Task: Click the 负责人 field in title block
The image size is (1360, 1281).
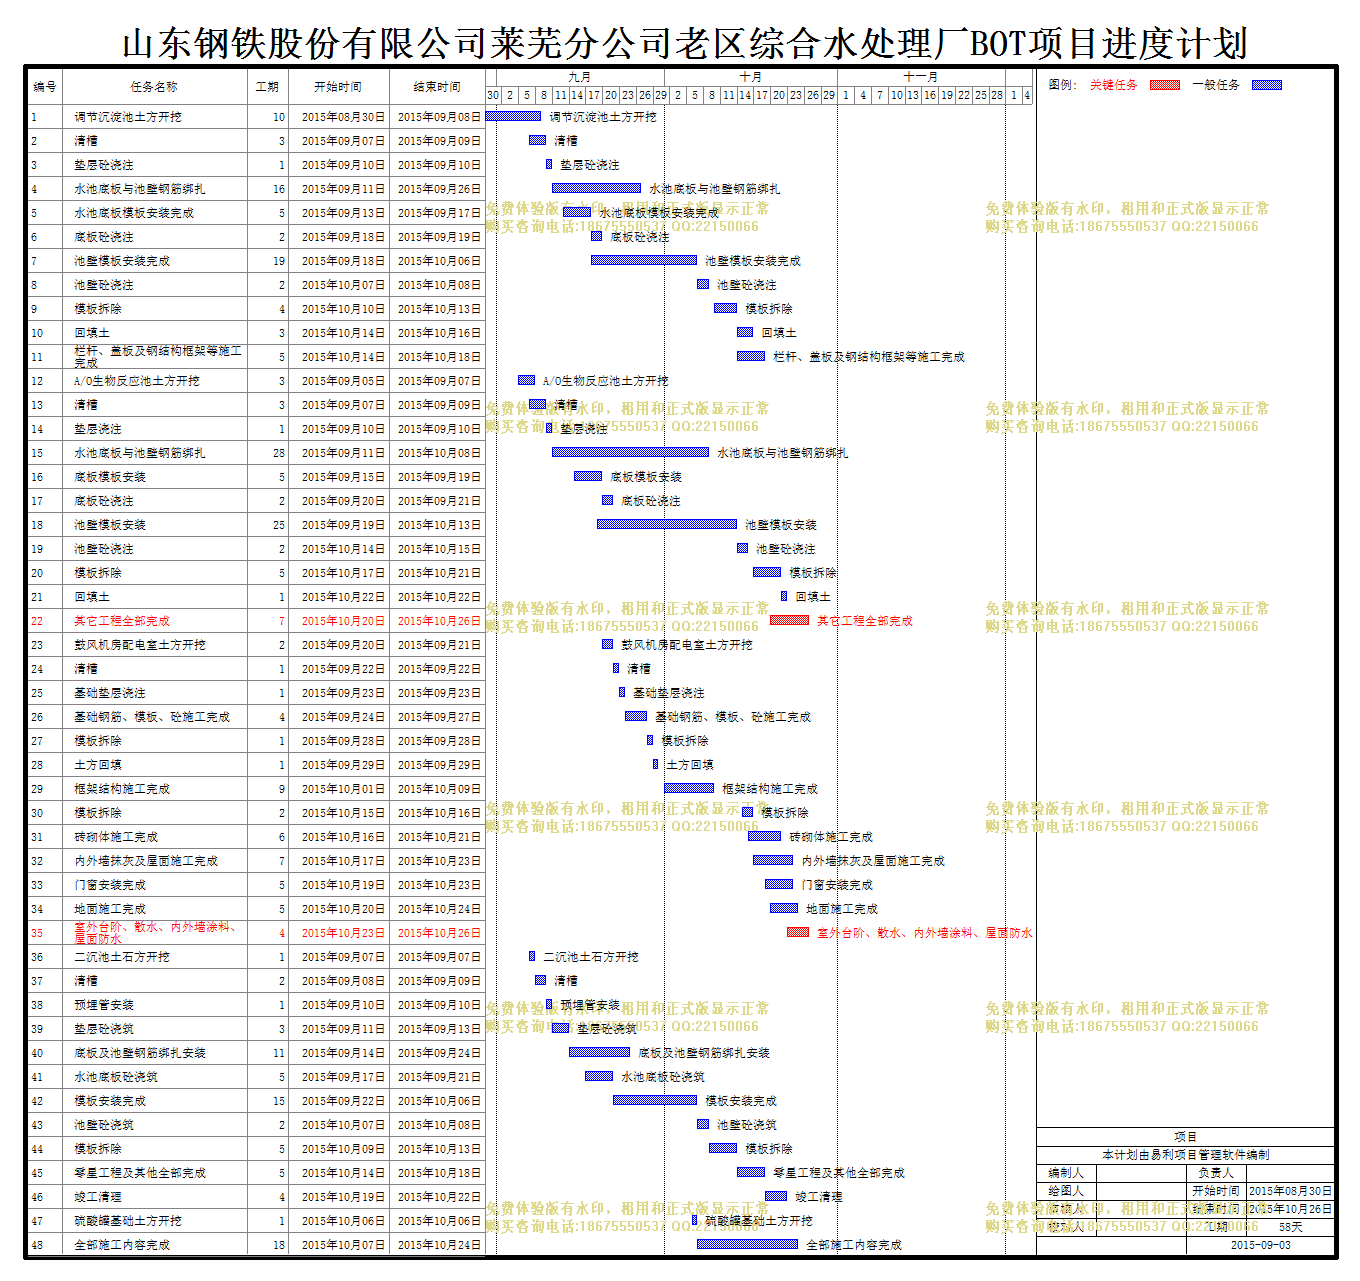Action: (x=1216, y=1172)
